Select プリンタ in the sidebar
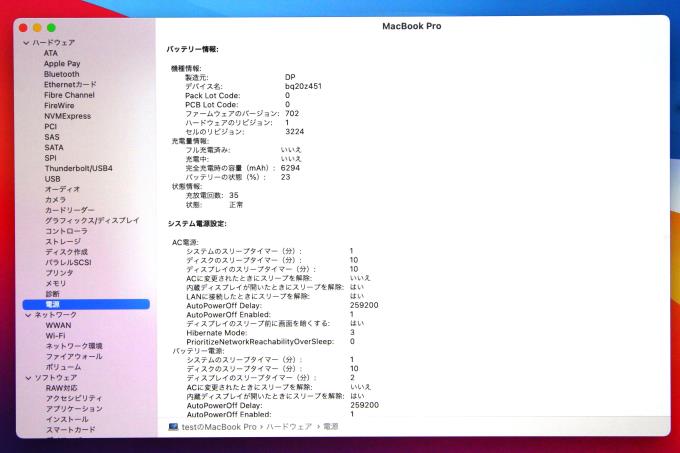The image size is (680, 453). pyautogui.click(x=59, y=273)
